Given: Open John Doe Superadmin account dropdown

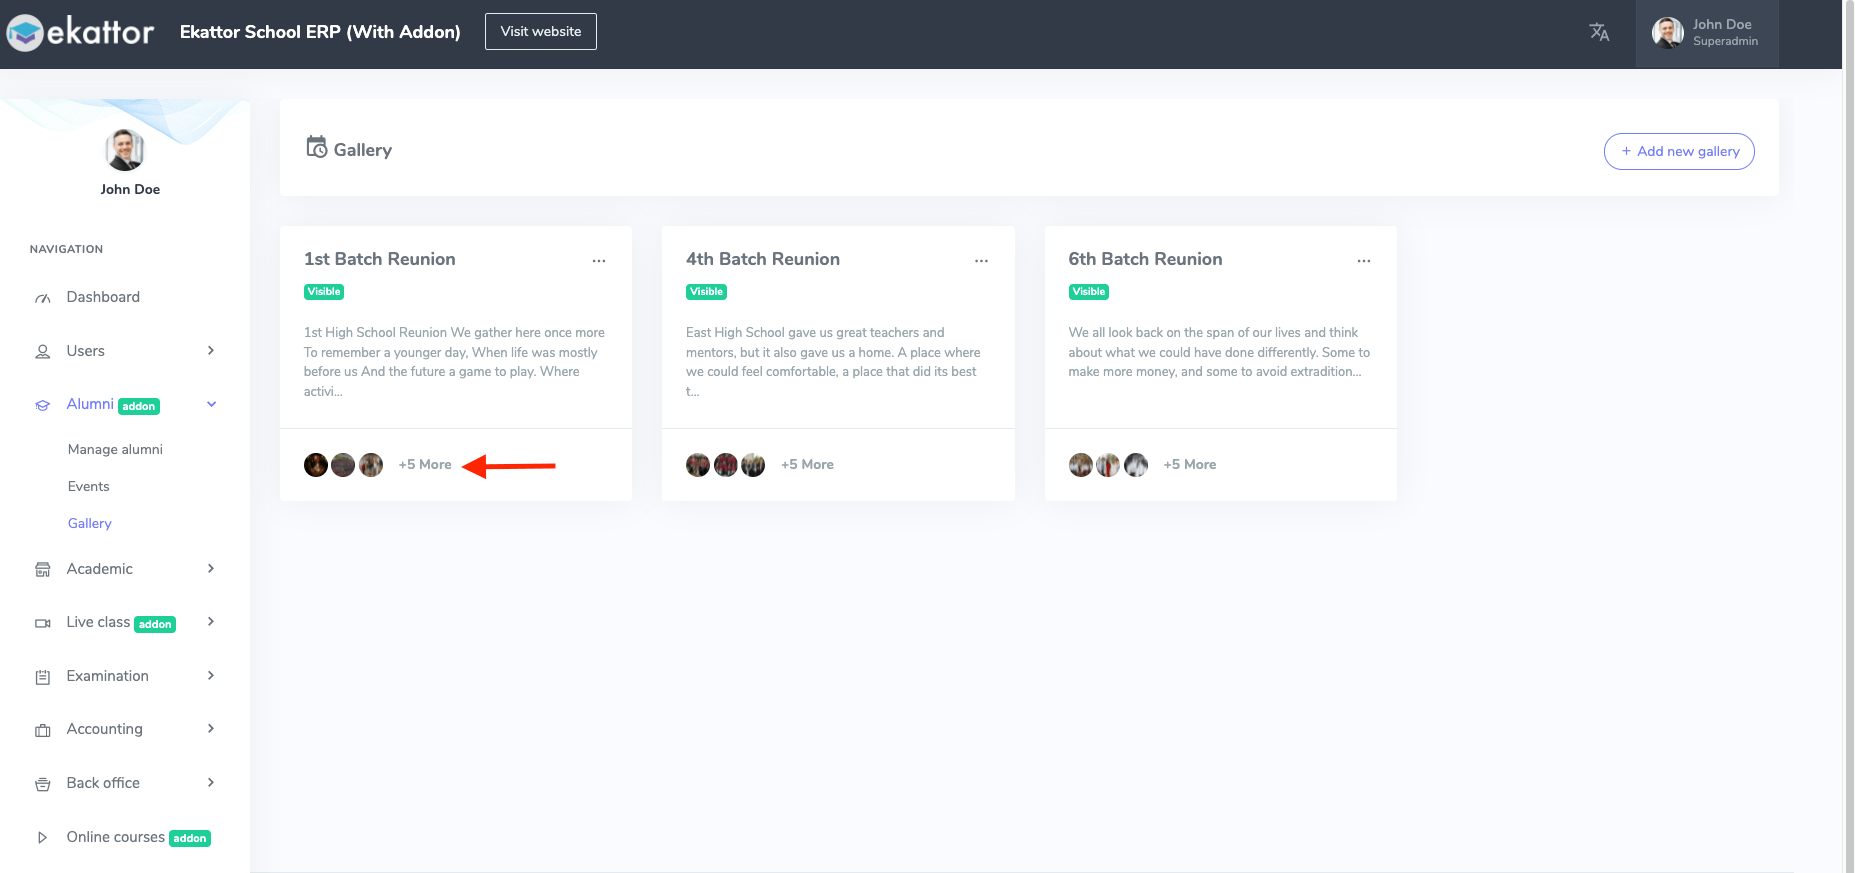Looking at the screenshot, I should (x=1706, y=33).
